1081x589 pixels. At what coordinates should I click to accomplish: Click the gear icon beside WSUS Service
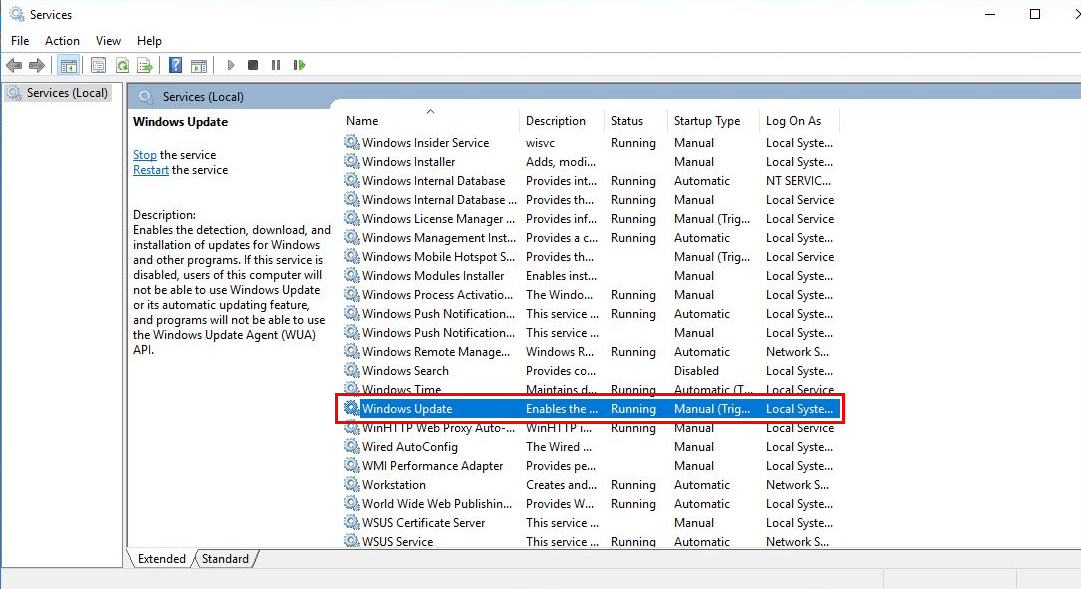[x=352, y=541]
